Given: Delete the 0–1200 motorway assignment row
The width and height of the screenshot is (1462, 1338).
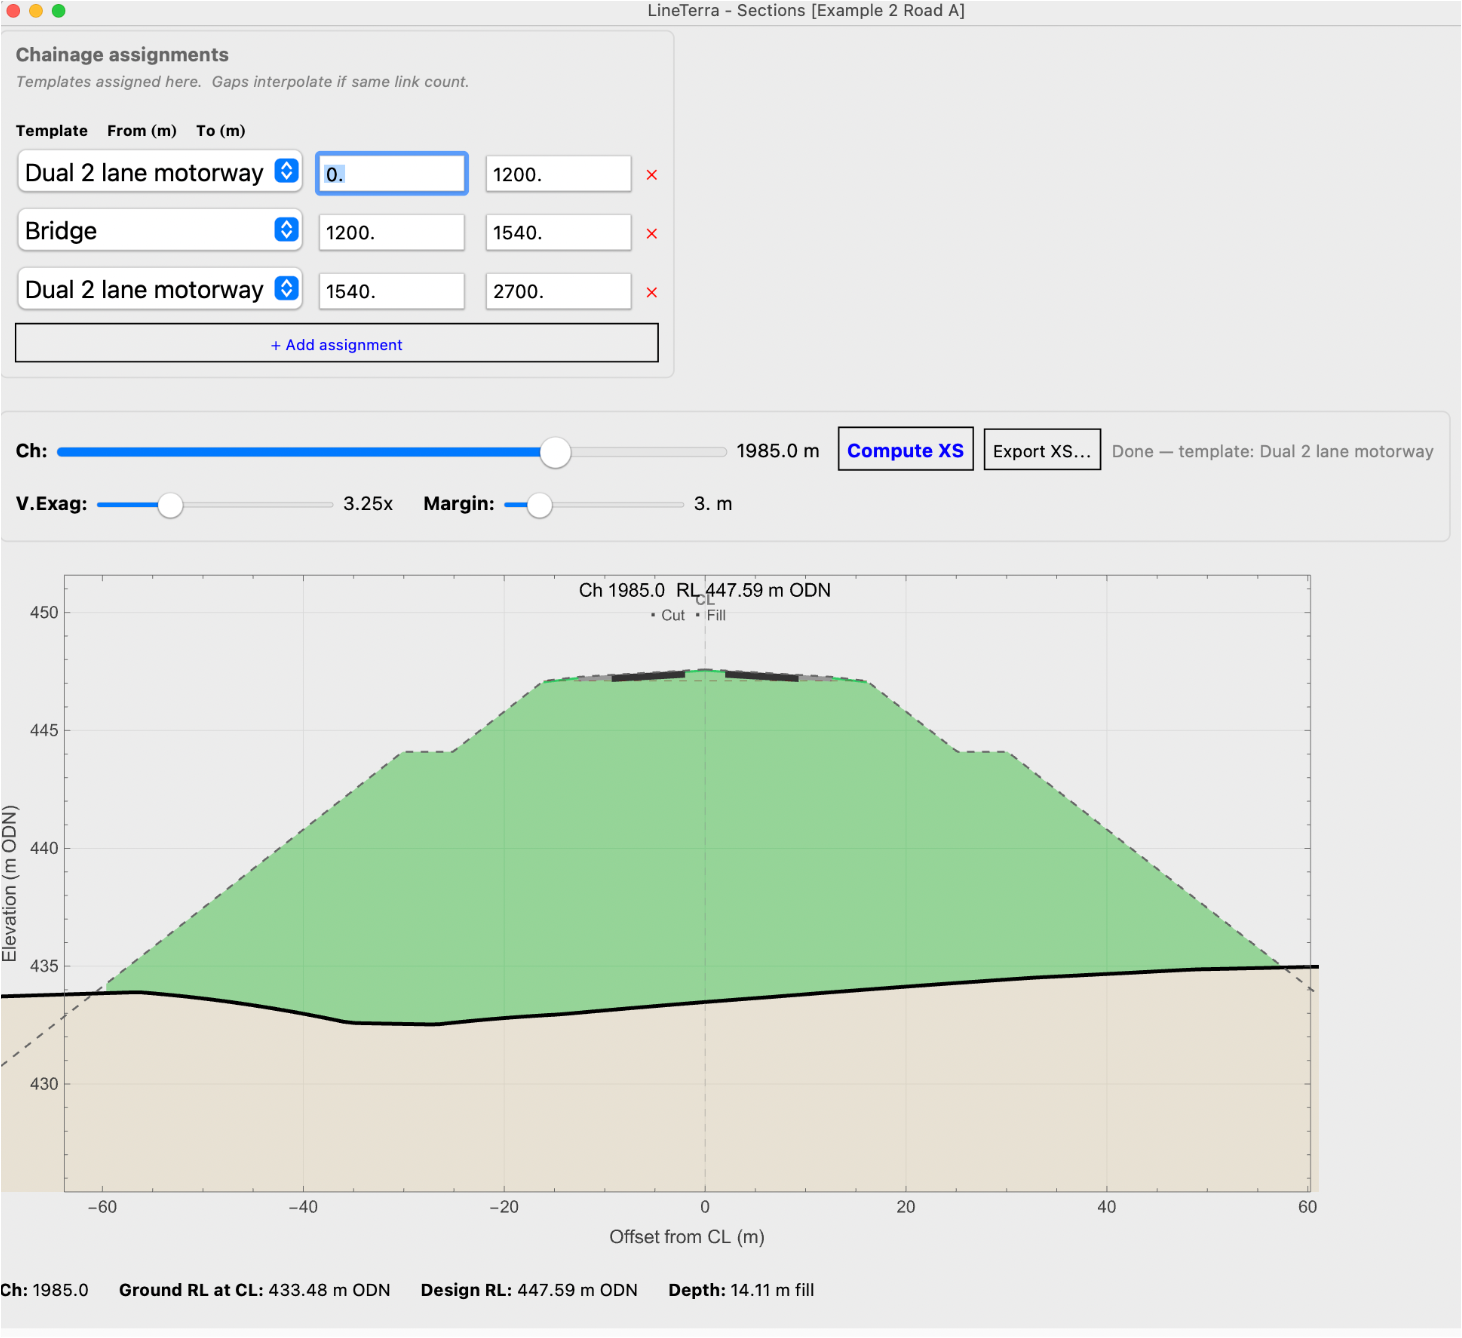Looking at the screenshot, I should point(652,175).
